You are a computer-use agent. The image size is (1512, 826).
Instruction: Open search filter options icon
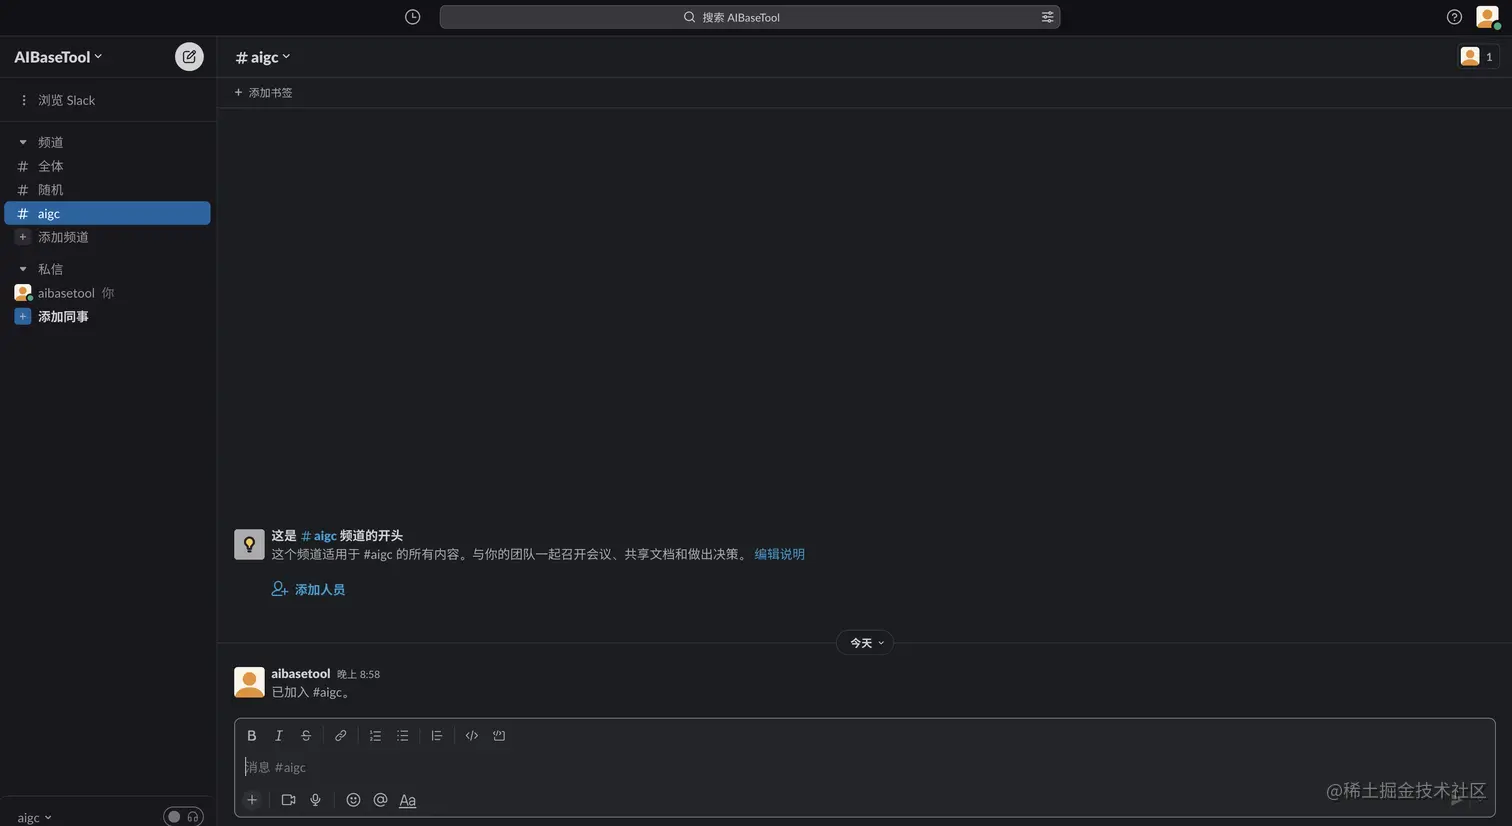tap(1047, 17)
